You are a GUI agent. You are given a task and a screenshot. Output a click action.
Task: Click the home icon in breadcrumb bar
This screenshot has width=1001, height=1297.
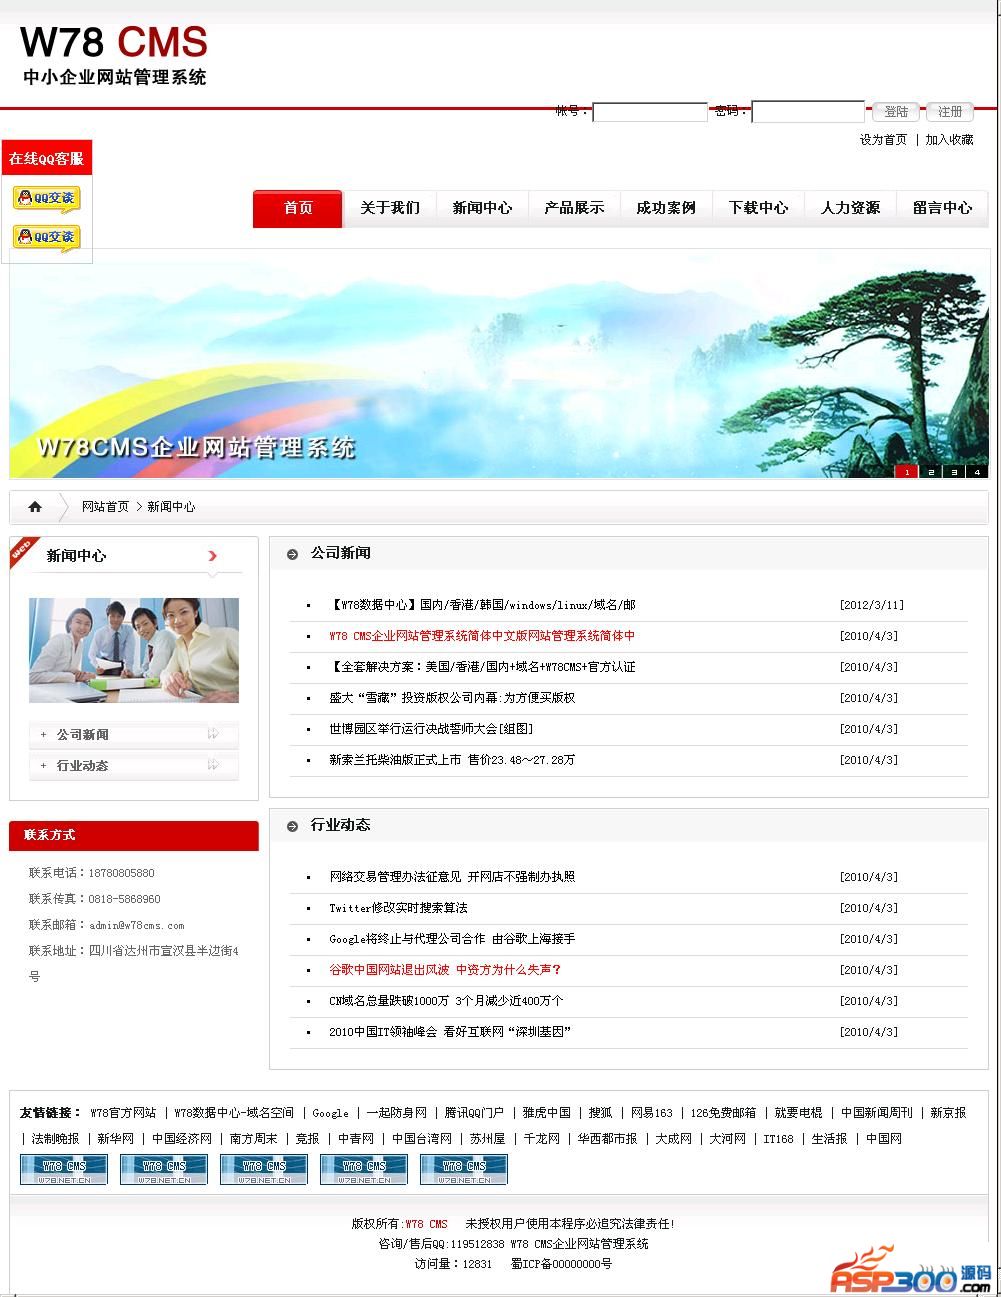pyautogui.click(x=35, y=507)
